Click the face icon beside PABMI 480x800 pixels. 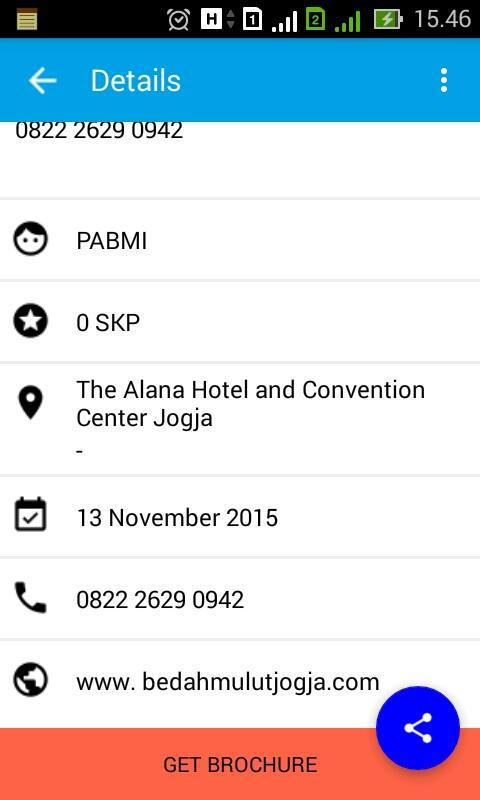click(x=31, y=239)
